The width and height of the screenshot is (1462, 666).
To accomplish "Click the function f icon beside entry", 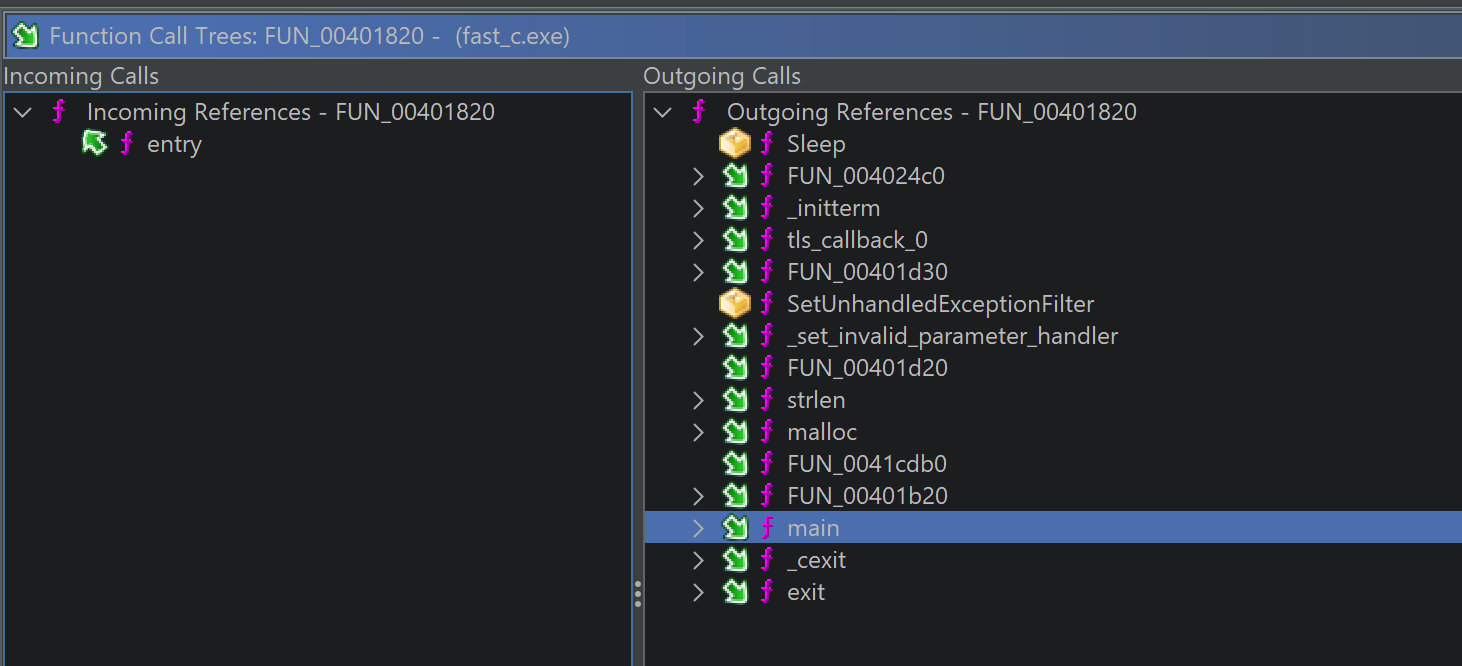I will [127, 144].
